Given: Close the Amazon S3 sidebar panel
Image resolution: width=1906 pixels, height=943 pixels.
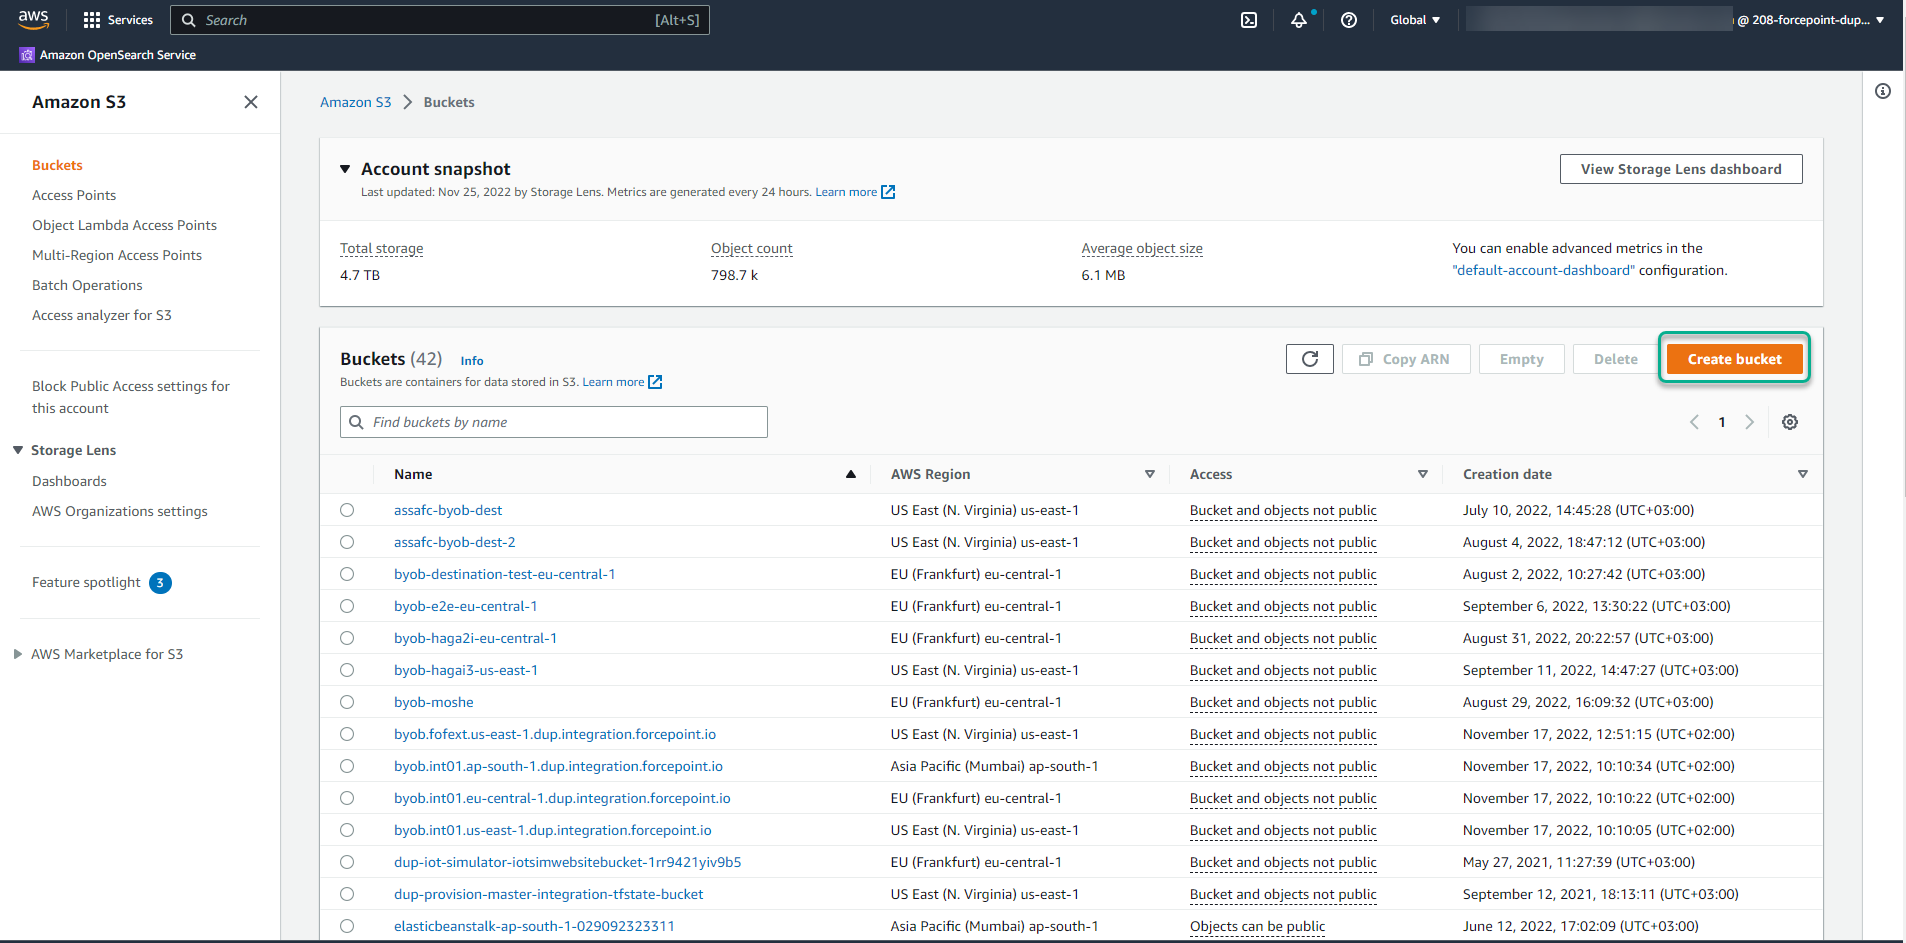Looking at the screenshot, I should (251, 102).
